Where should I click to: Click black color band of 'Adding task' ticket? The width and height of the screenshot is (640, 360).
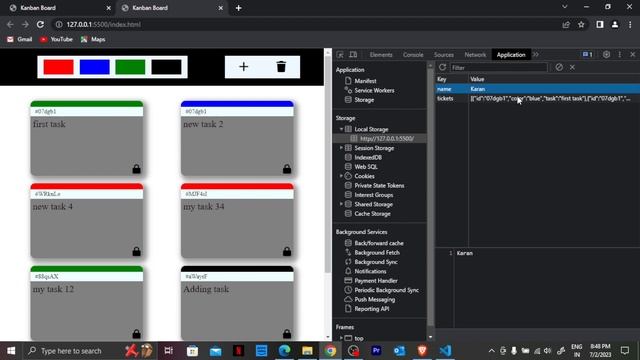click(x=237, y=269)
